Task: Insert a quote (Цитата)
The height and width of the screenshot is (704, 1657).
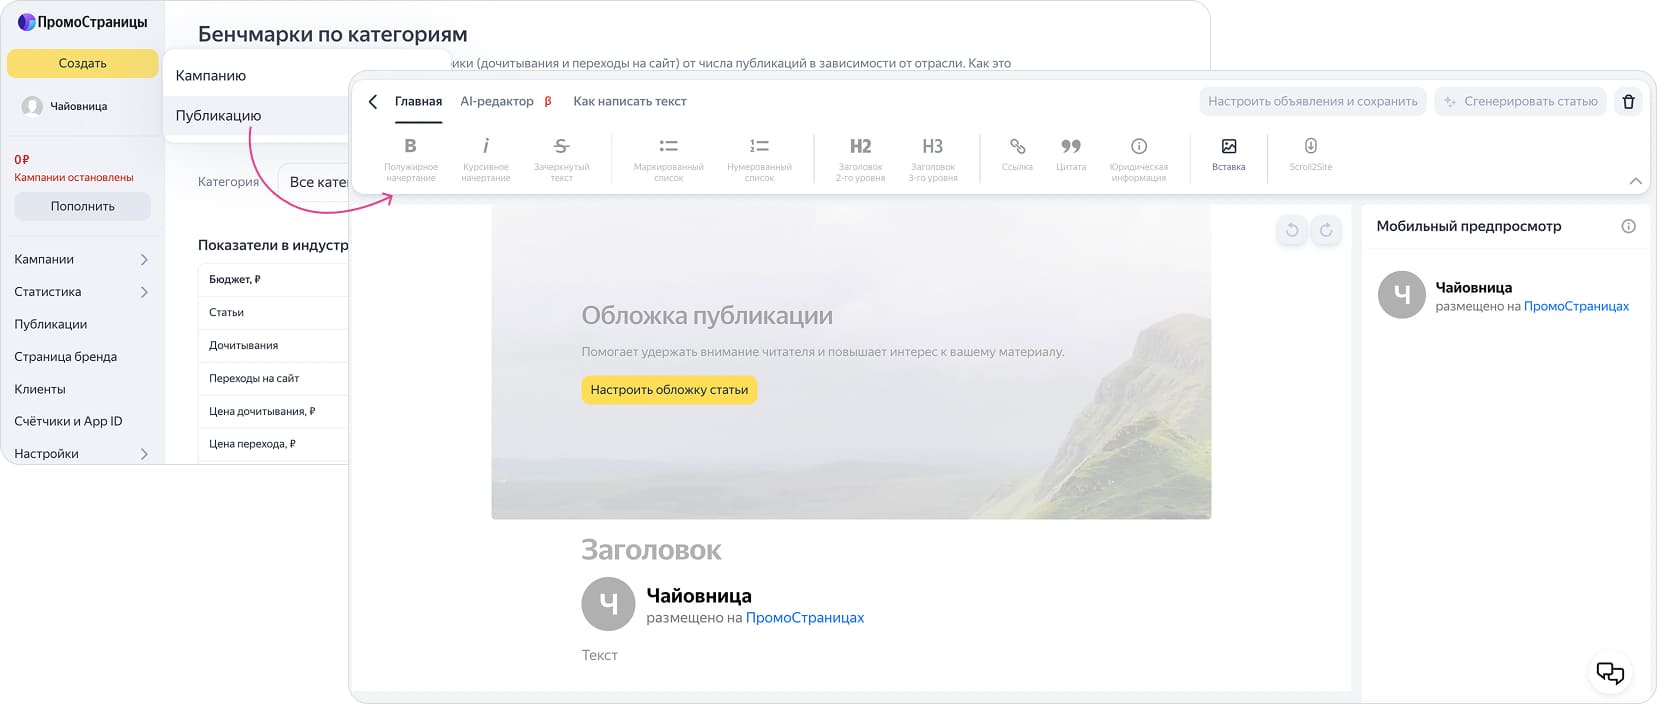Action: tap(1070, 155)
